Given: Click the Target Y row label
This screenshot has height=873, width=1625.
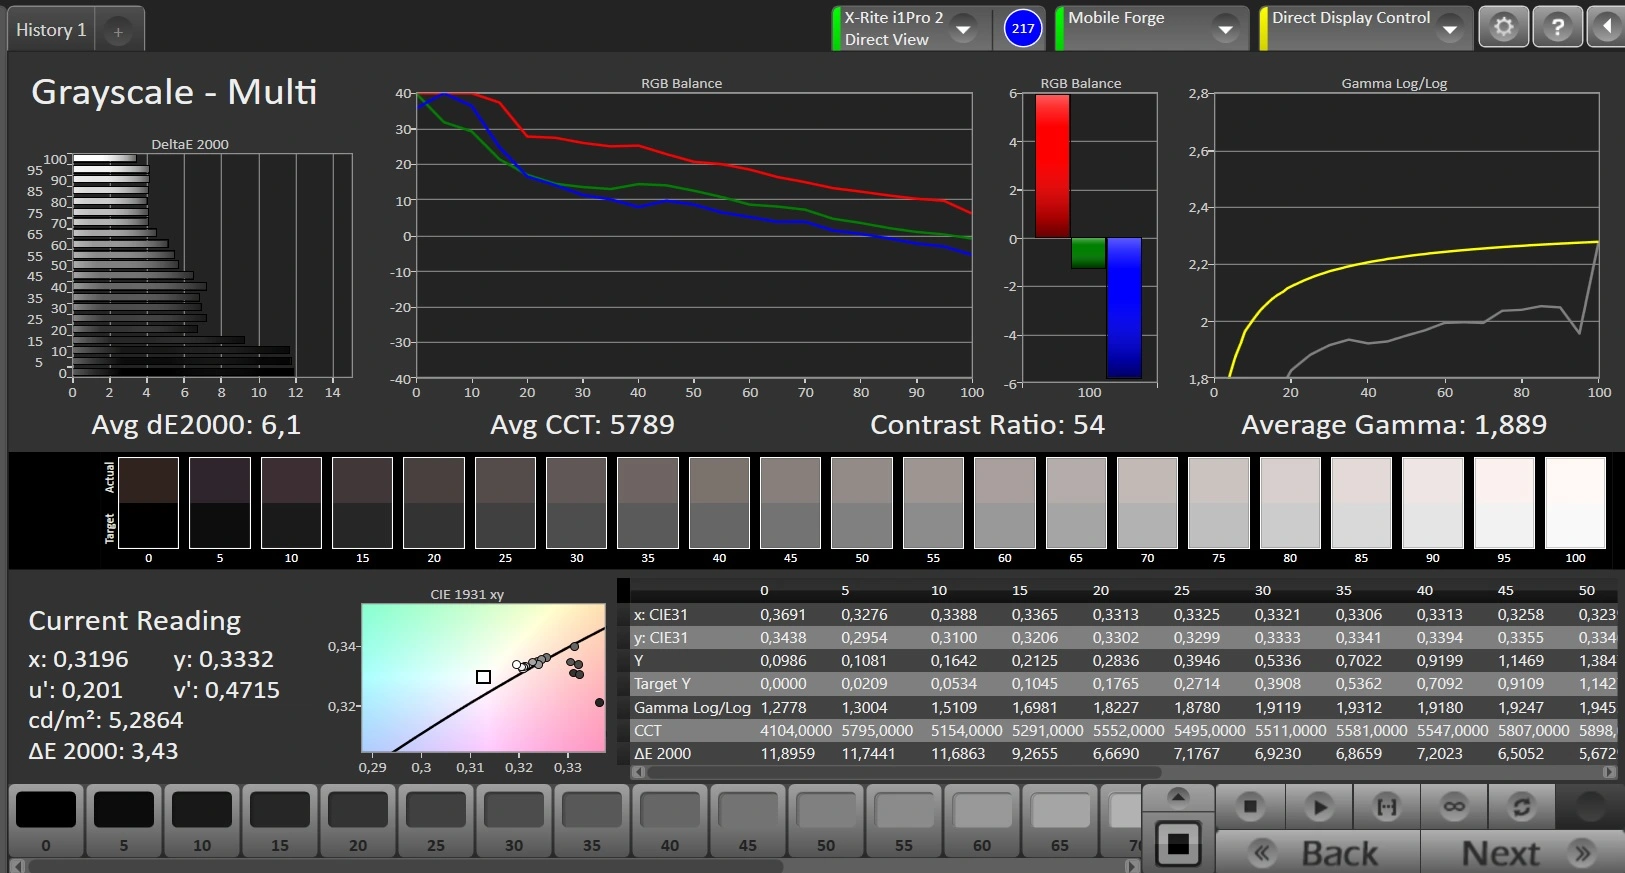Looking at the screenshot, I should (662, 684).
